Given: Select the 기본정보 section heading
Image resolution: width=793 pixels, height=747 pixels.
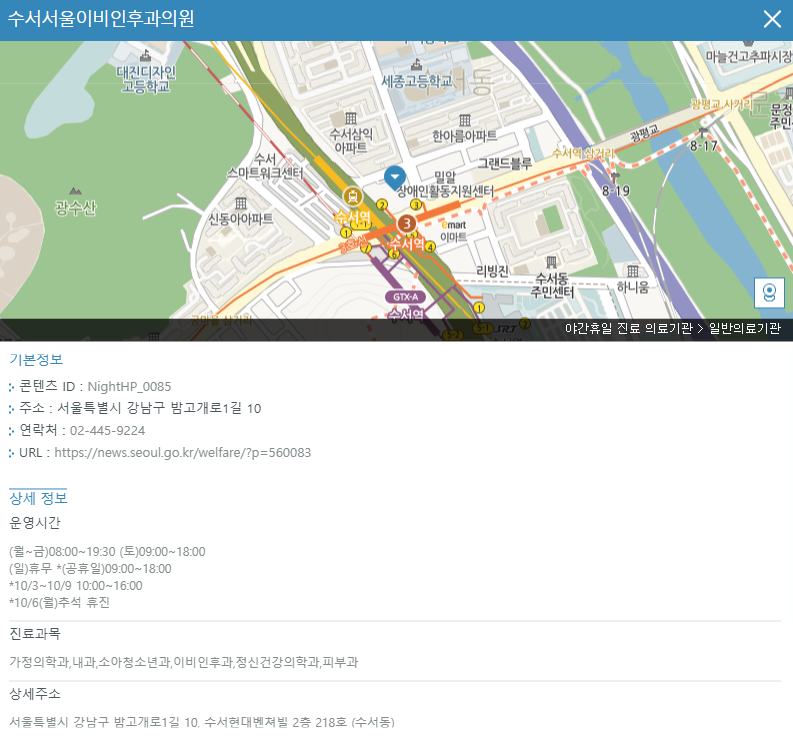Looking at the screenshot, I should [36, 360].
